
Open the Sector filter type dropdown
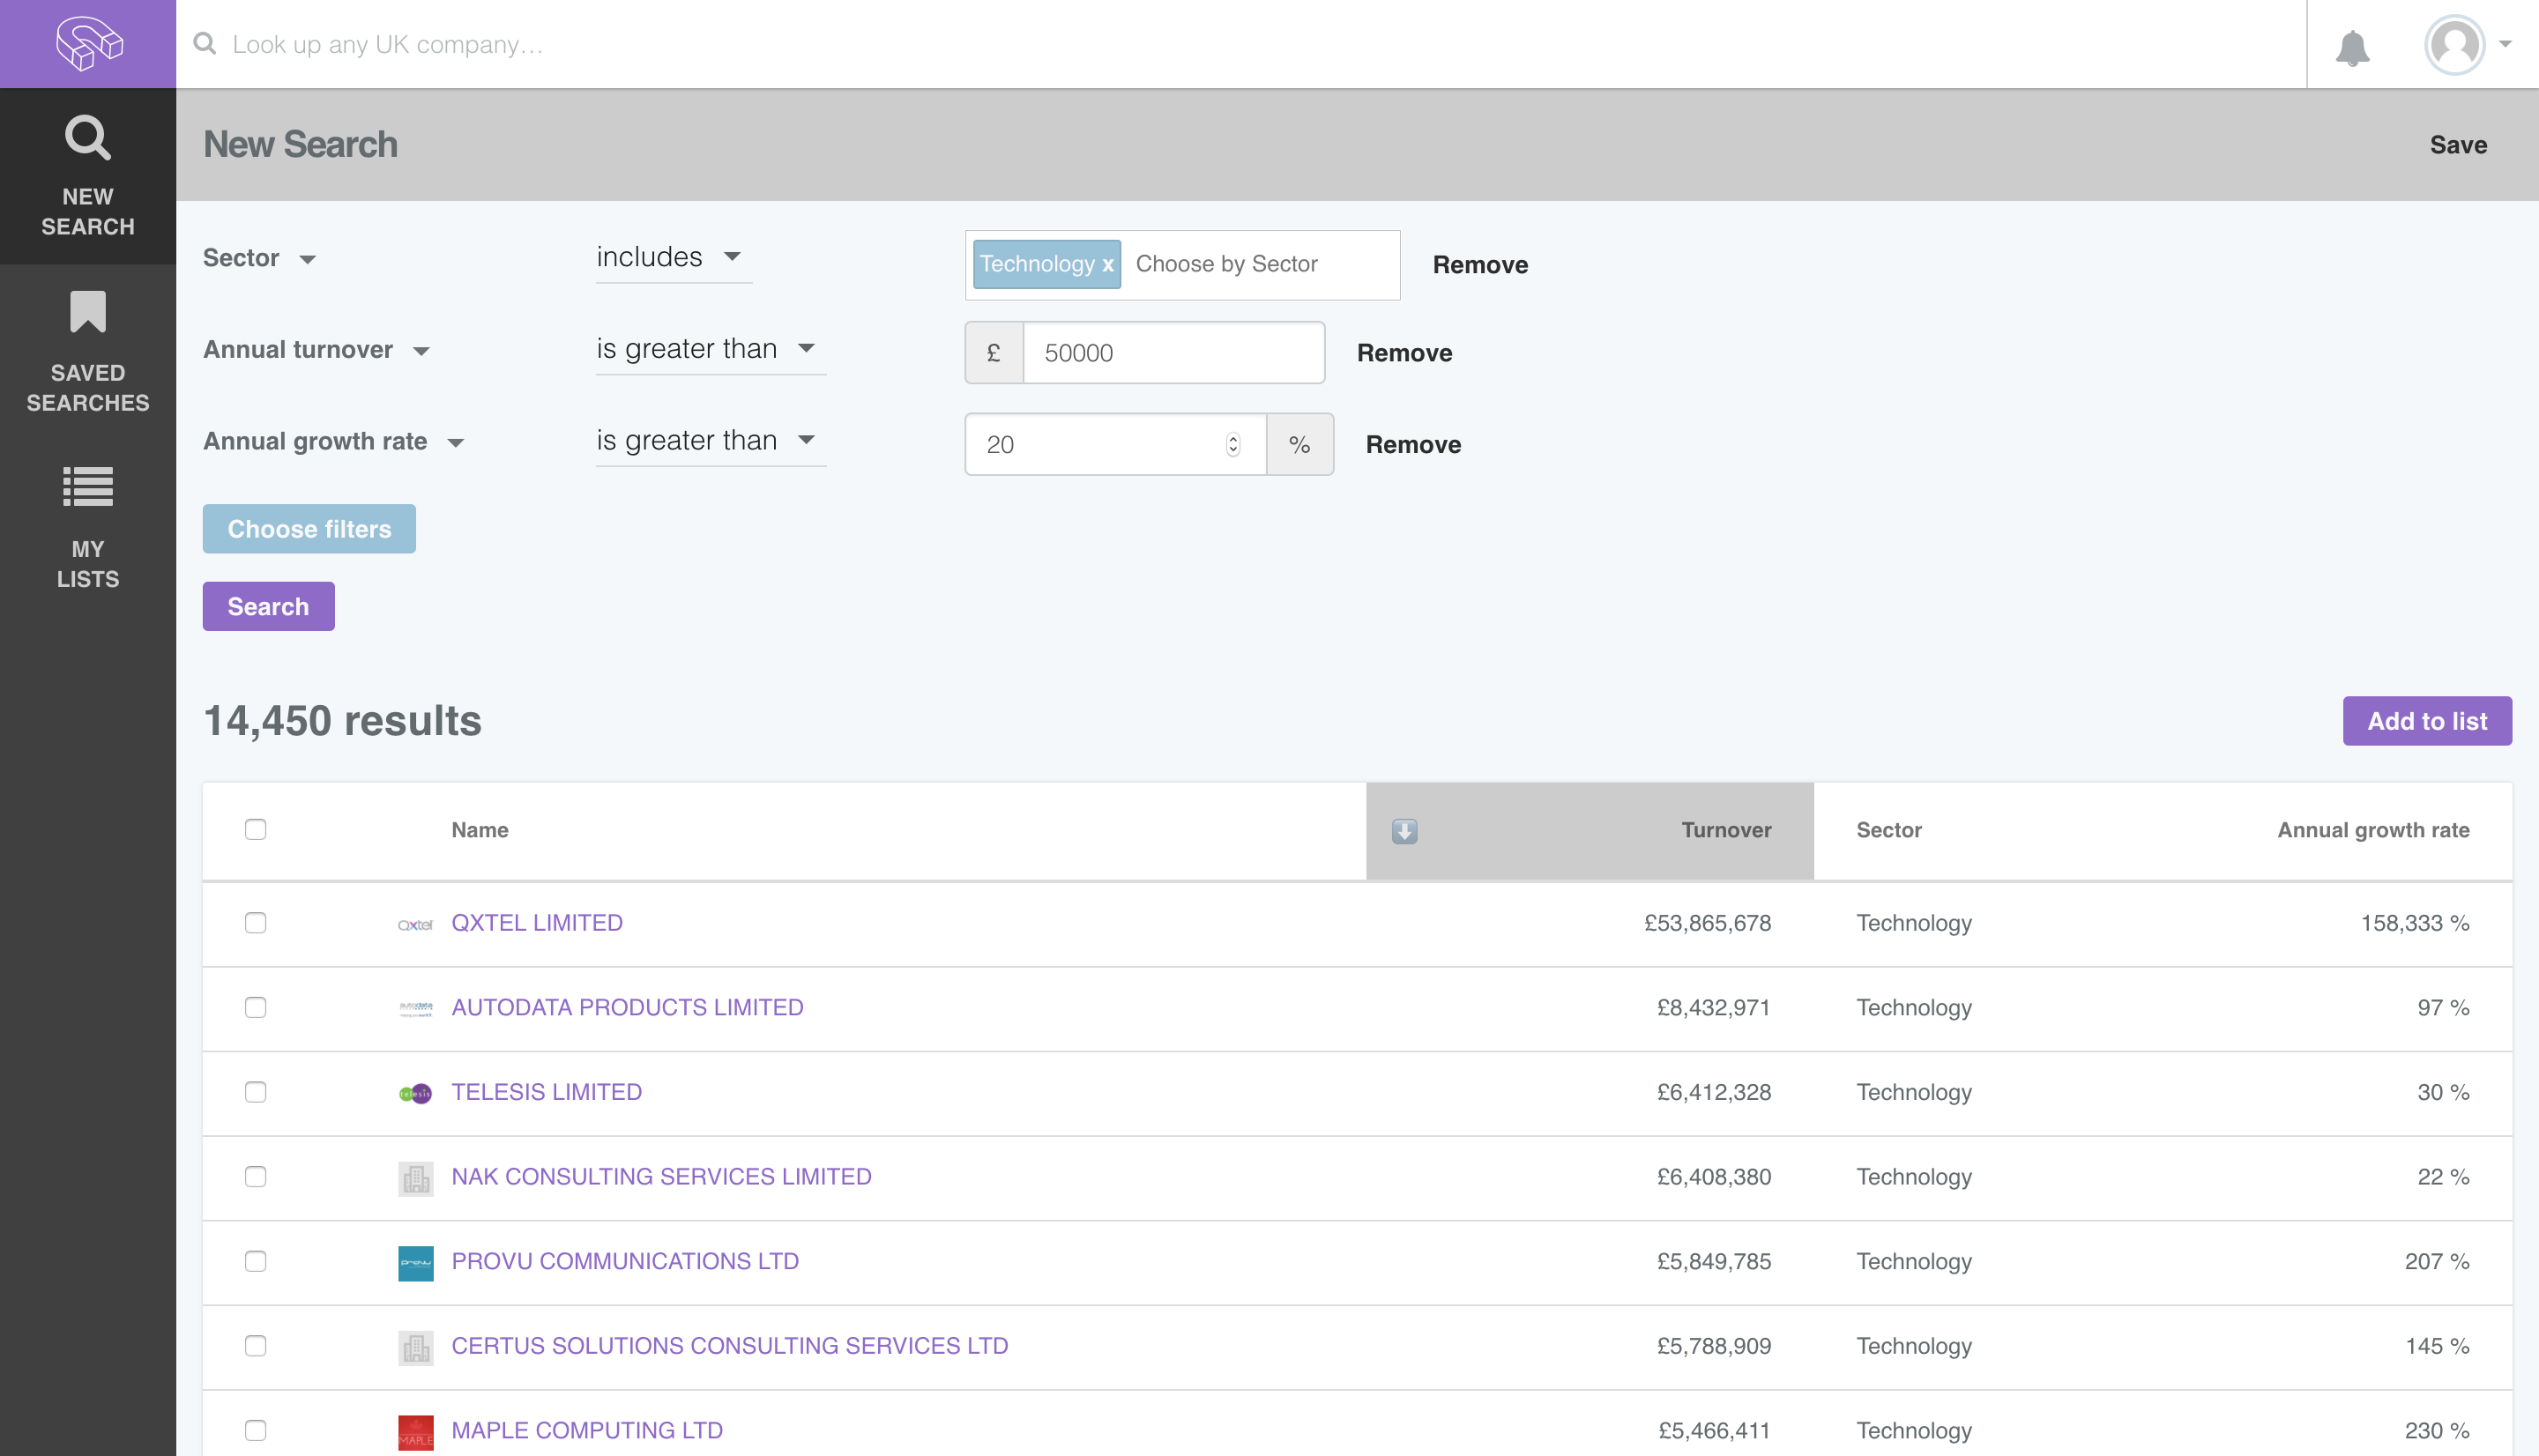tap(259, 258)
